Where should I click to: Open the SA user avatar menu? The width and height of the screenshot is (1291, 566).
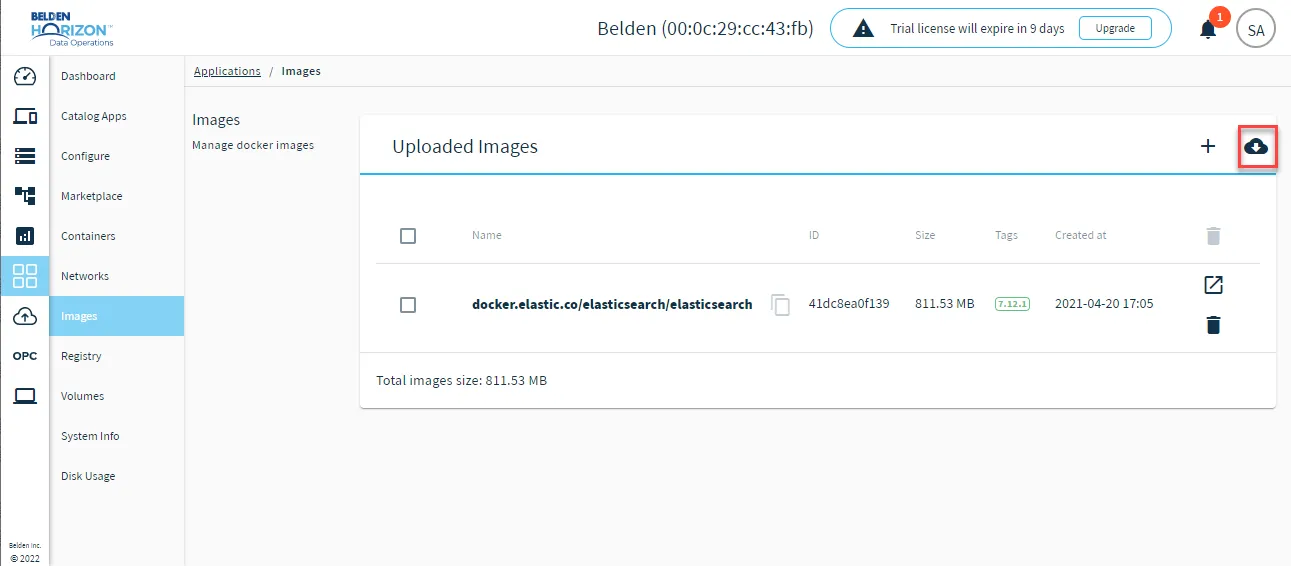tap(1256, 29)
